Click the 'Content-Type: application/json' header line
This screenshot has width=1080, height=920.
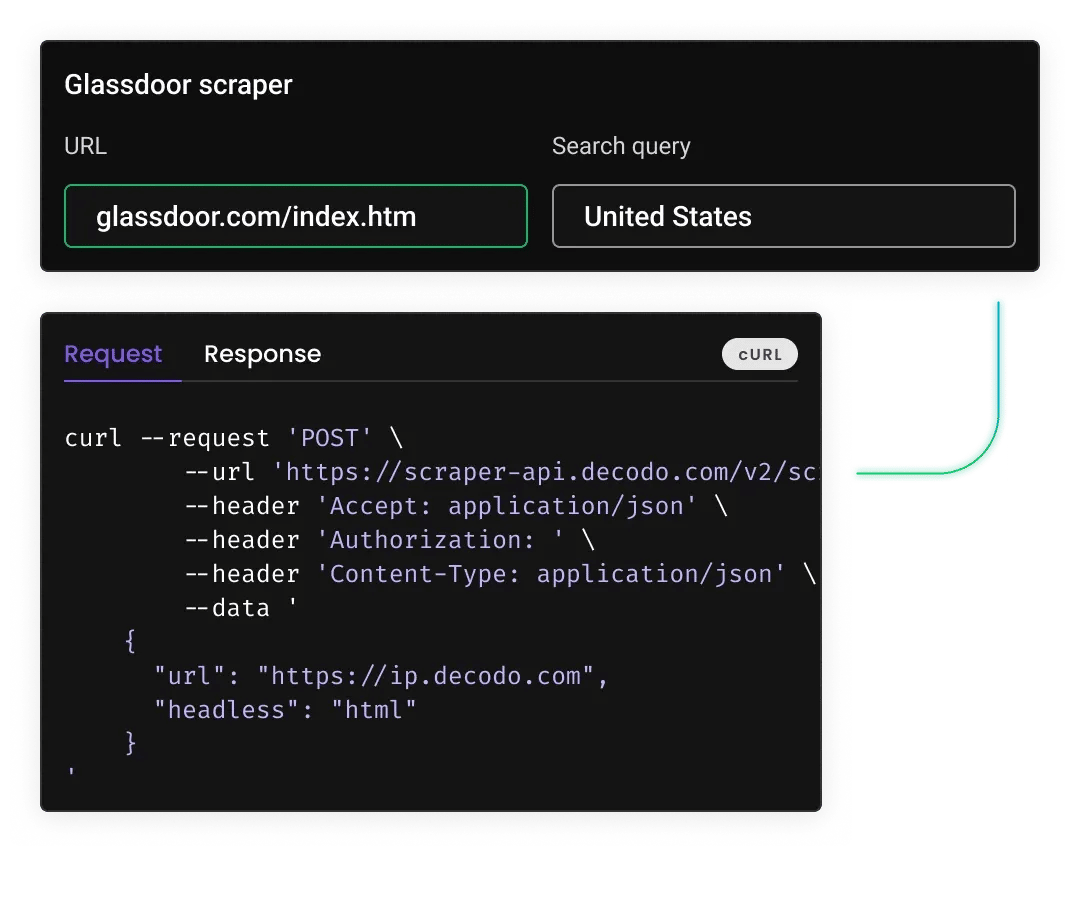point(500,574)
